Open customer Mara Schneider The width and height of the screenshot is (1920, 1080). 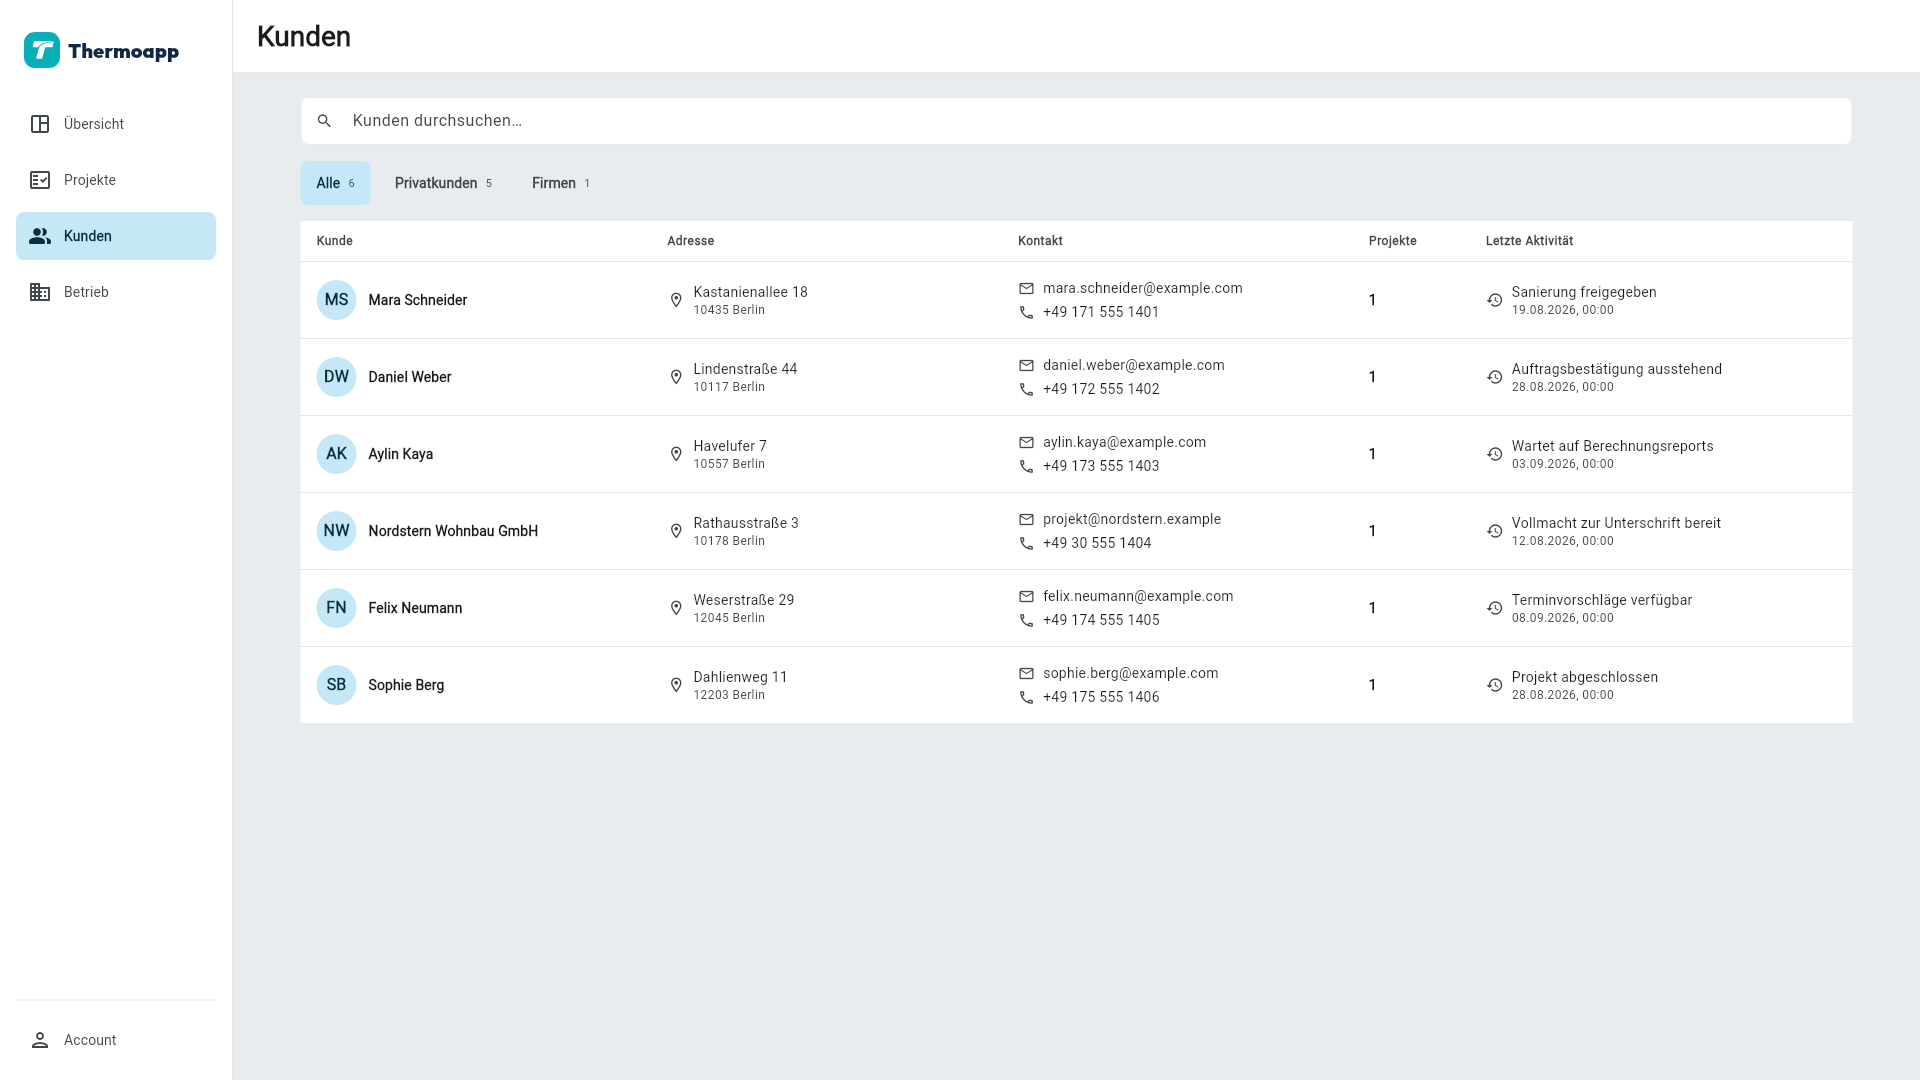click(417, 300)
